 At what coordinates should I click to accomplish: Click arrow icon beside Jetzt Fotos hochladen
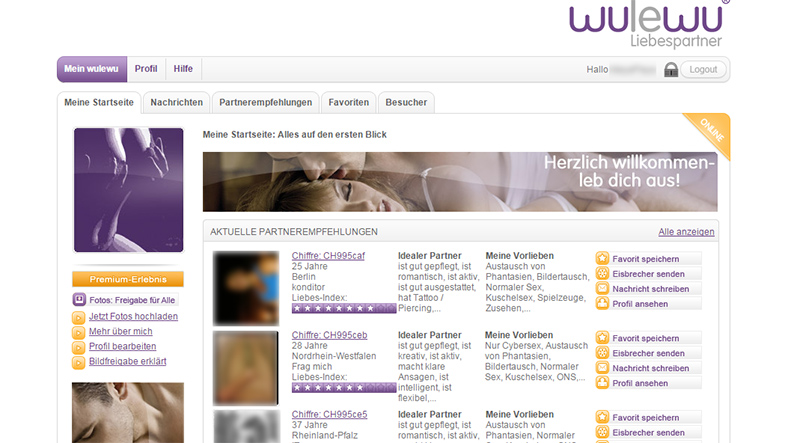click(78, 318)
